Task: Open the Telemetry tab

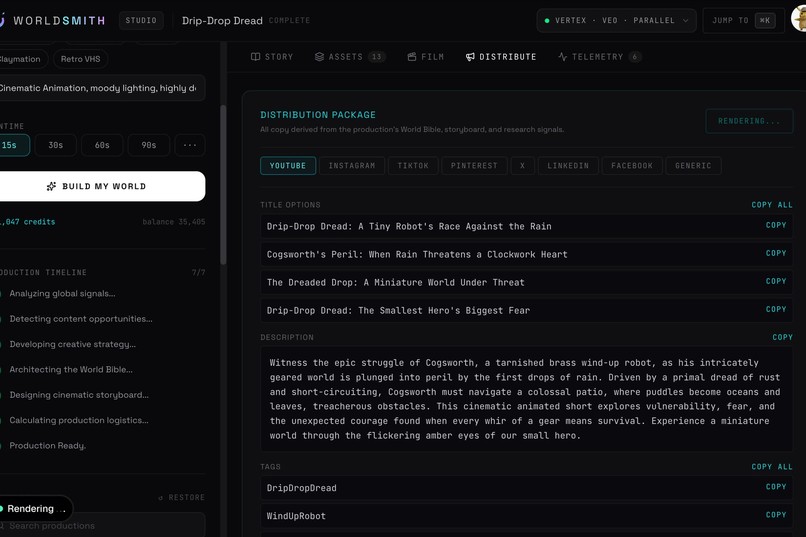Action: click(x=599, y=57)
